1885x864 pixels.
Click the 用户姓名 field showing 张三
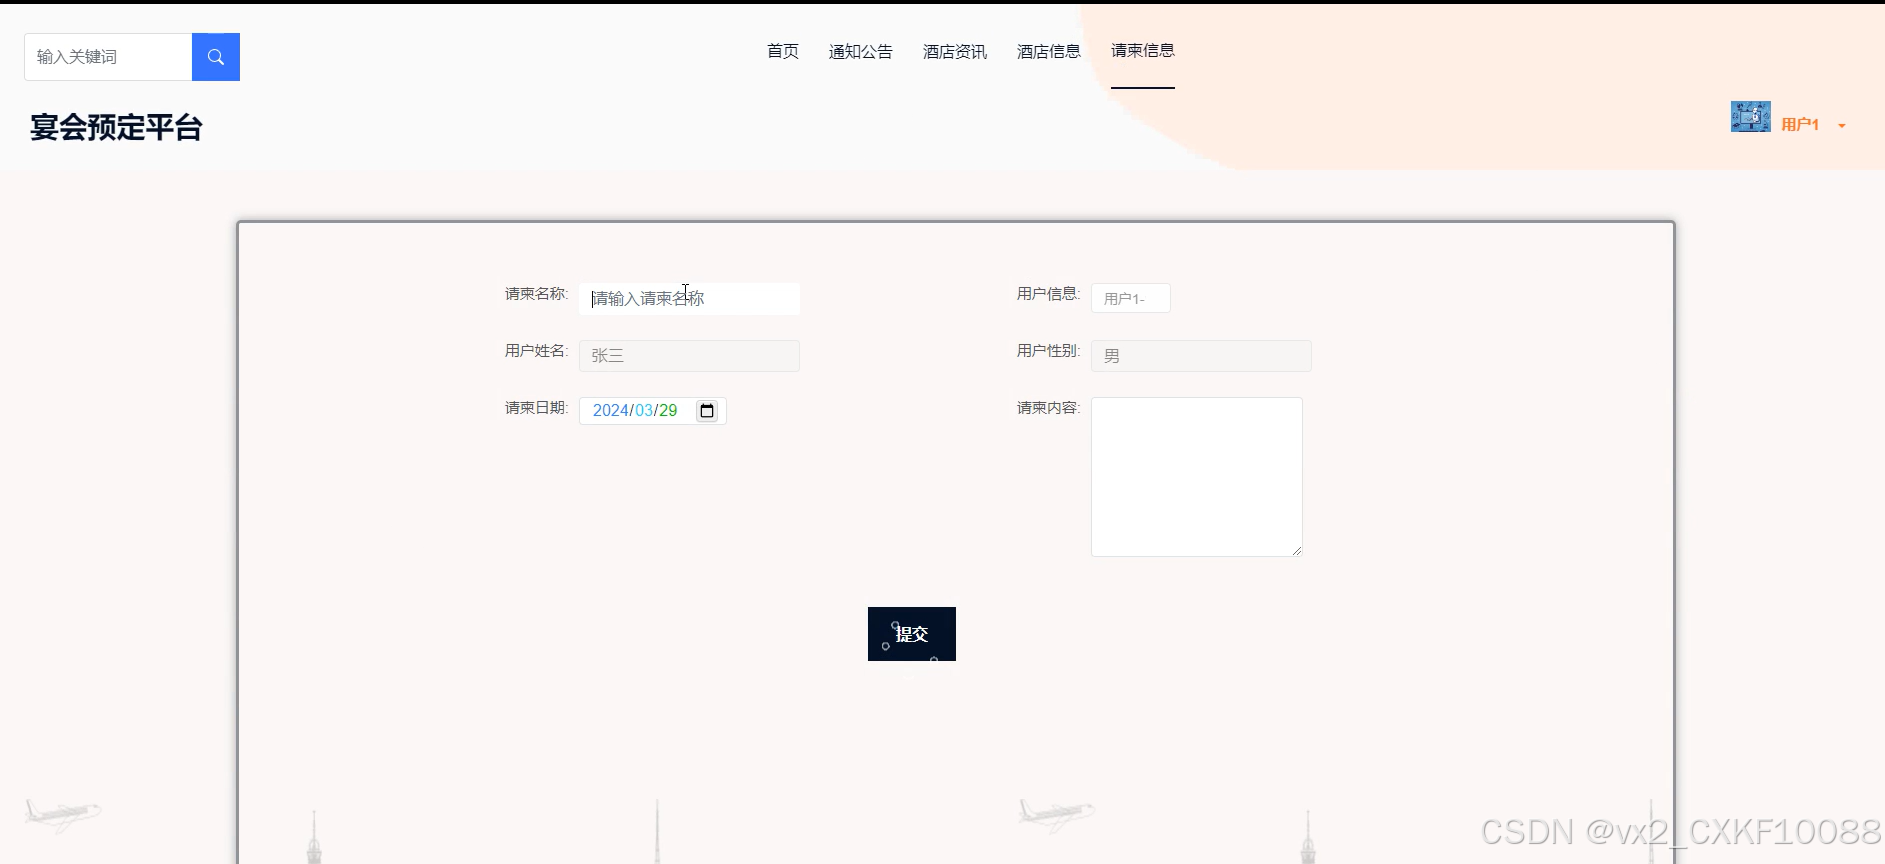click(x=689, y=356)
